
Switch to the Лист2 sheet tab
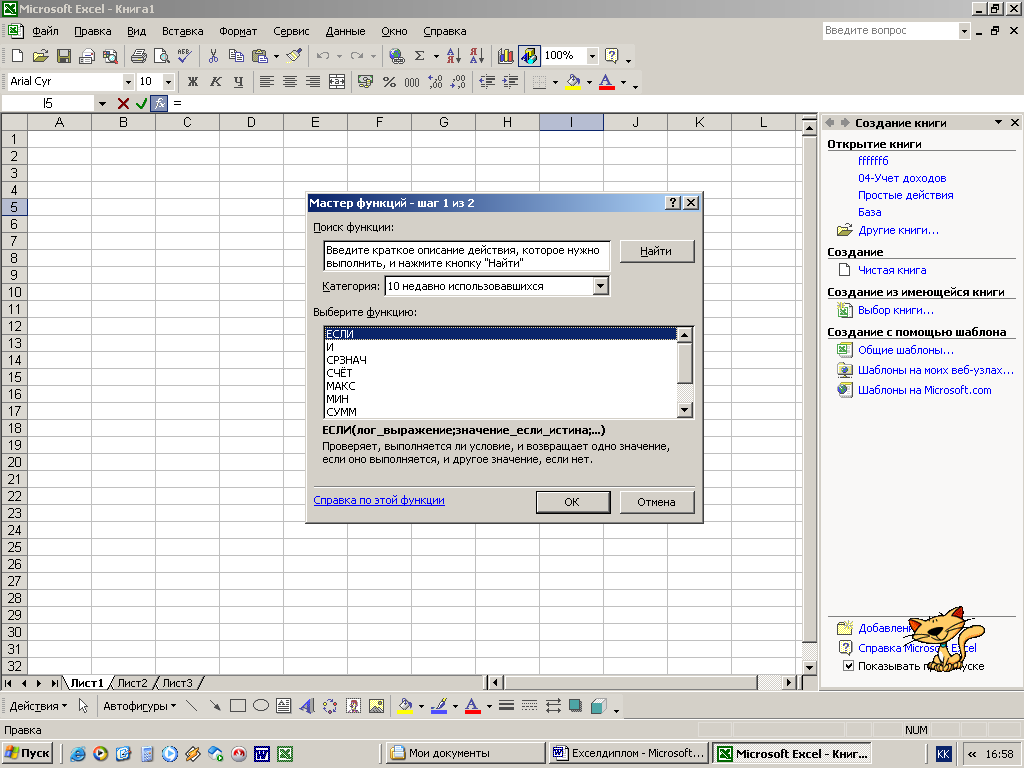point(133,683)
